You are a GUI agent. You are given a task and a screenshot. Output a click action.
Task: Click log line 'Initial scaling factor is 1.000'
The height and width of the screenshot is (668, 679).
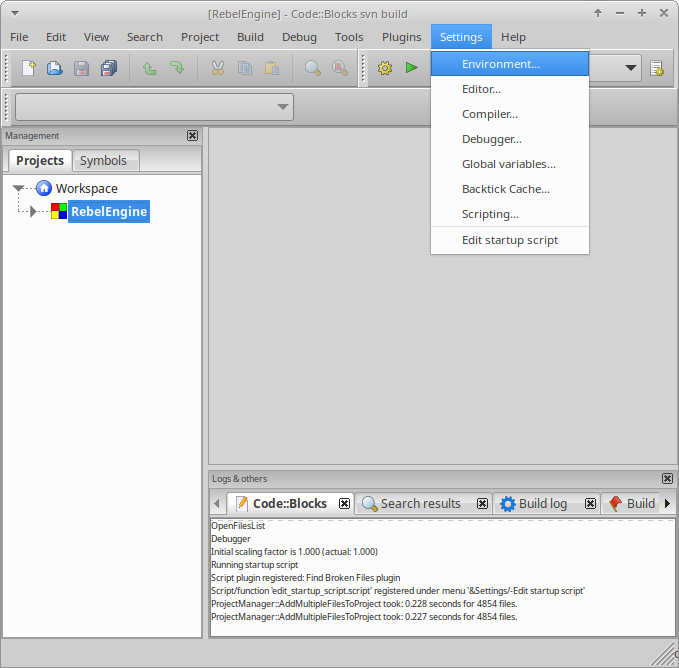[294, 552]
